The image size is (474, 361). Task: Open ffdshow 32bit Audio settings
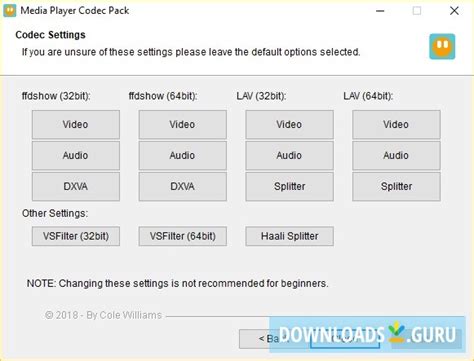pyautogui.click(x=76, y=155)
